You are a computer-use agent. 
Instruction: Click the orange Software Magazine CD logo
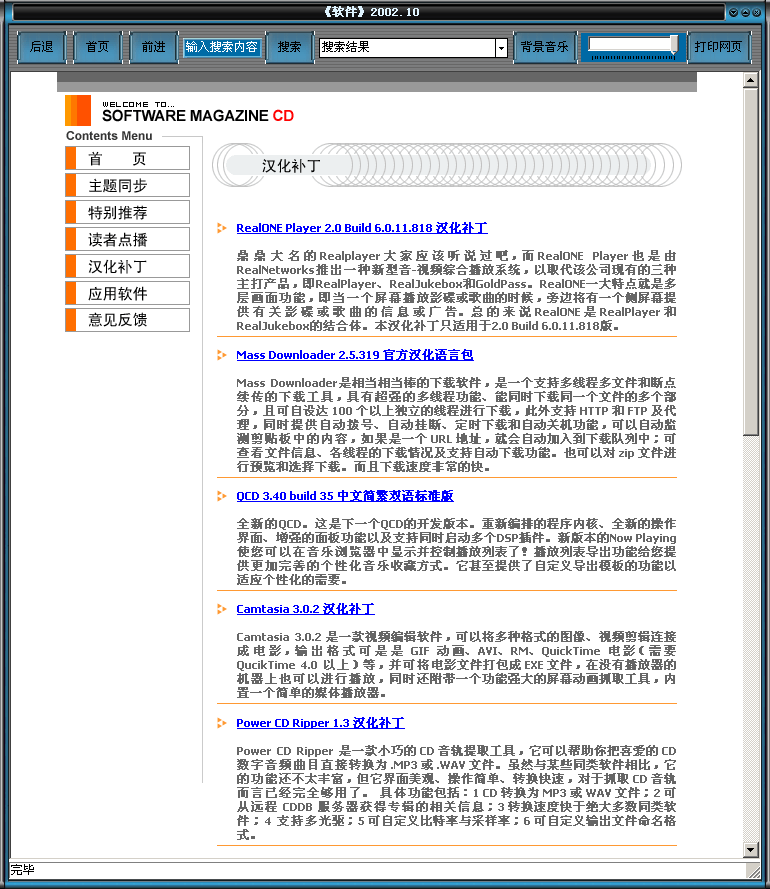coord(78,111)
